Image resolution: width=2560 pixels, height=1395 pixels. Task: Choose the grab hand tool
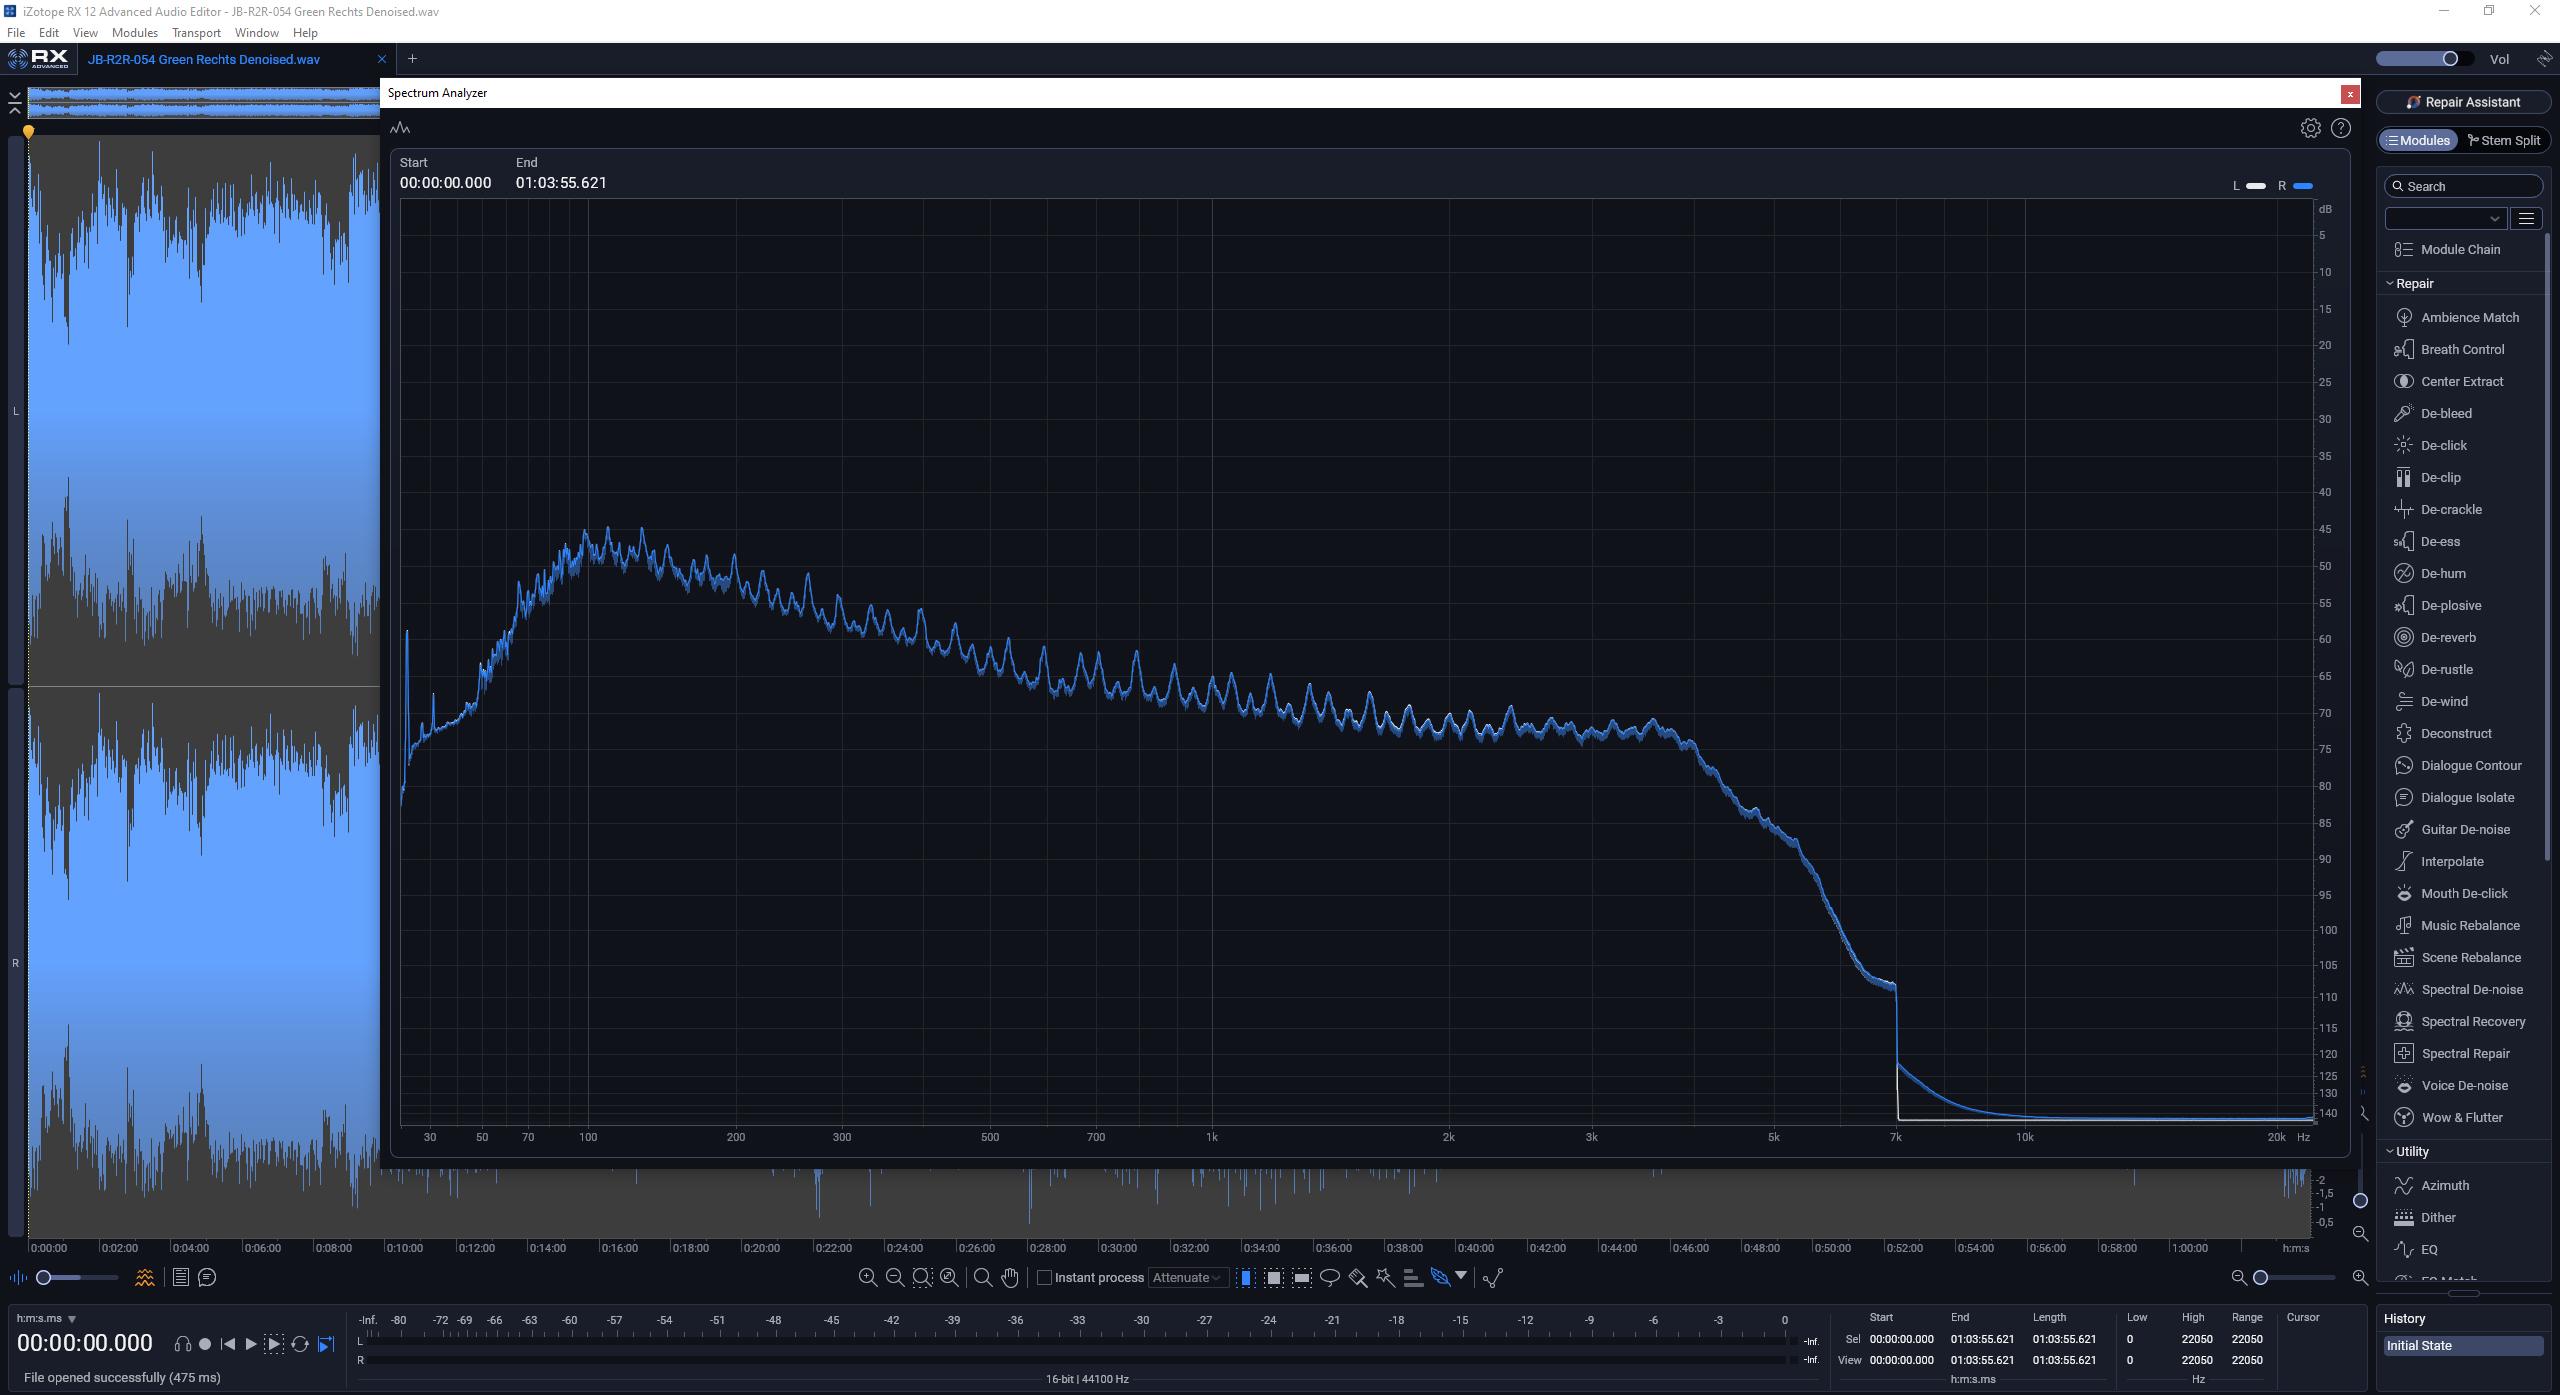pyautogui.click(x=1010, y=1277)
